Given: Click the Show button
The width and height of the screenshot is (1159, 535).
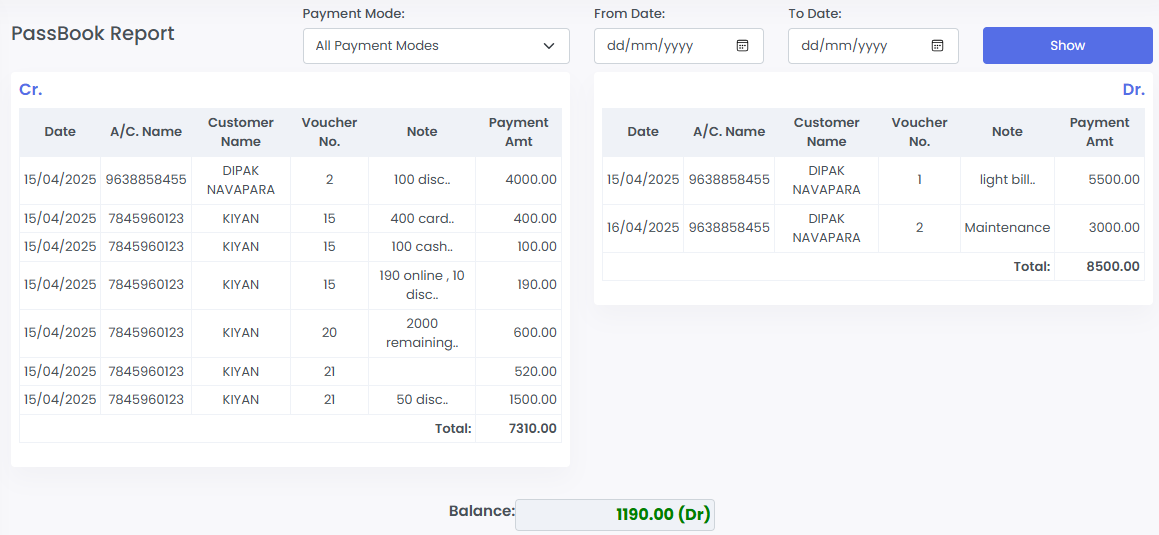Looking at the screenshot, I should coord(1067,46).
